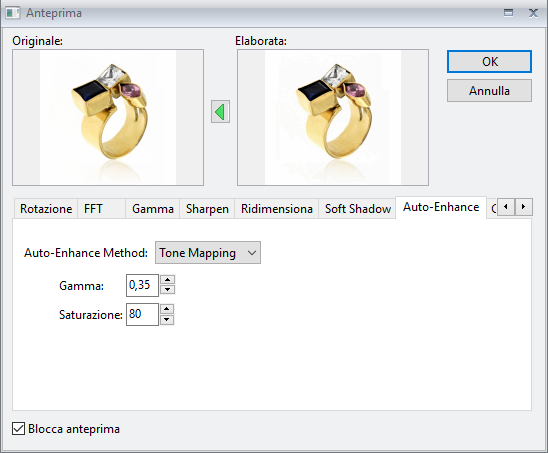Go to the Sharpen tab

207,209
